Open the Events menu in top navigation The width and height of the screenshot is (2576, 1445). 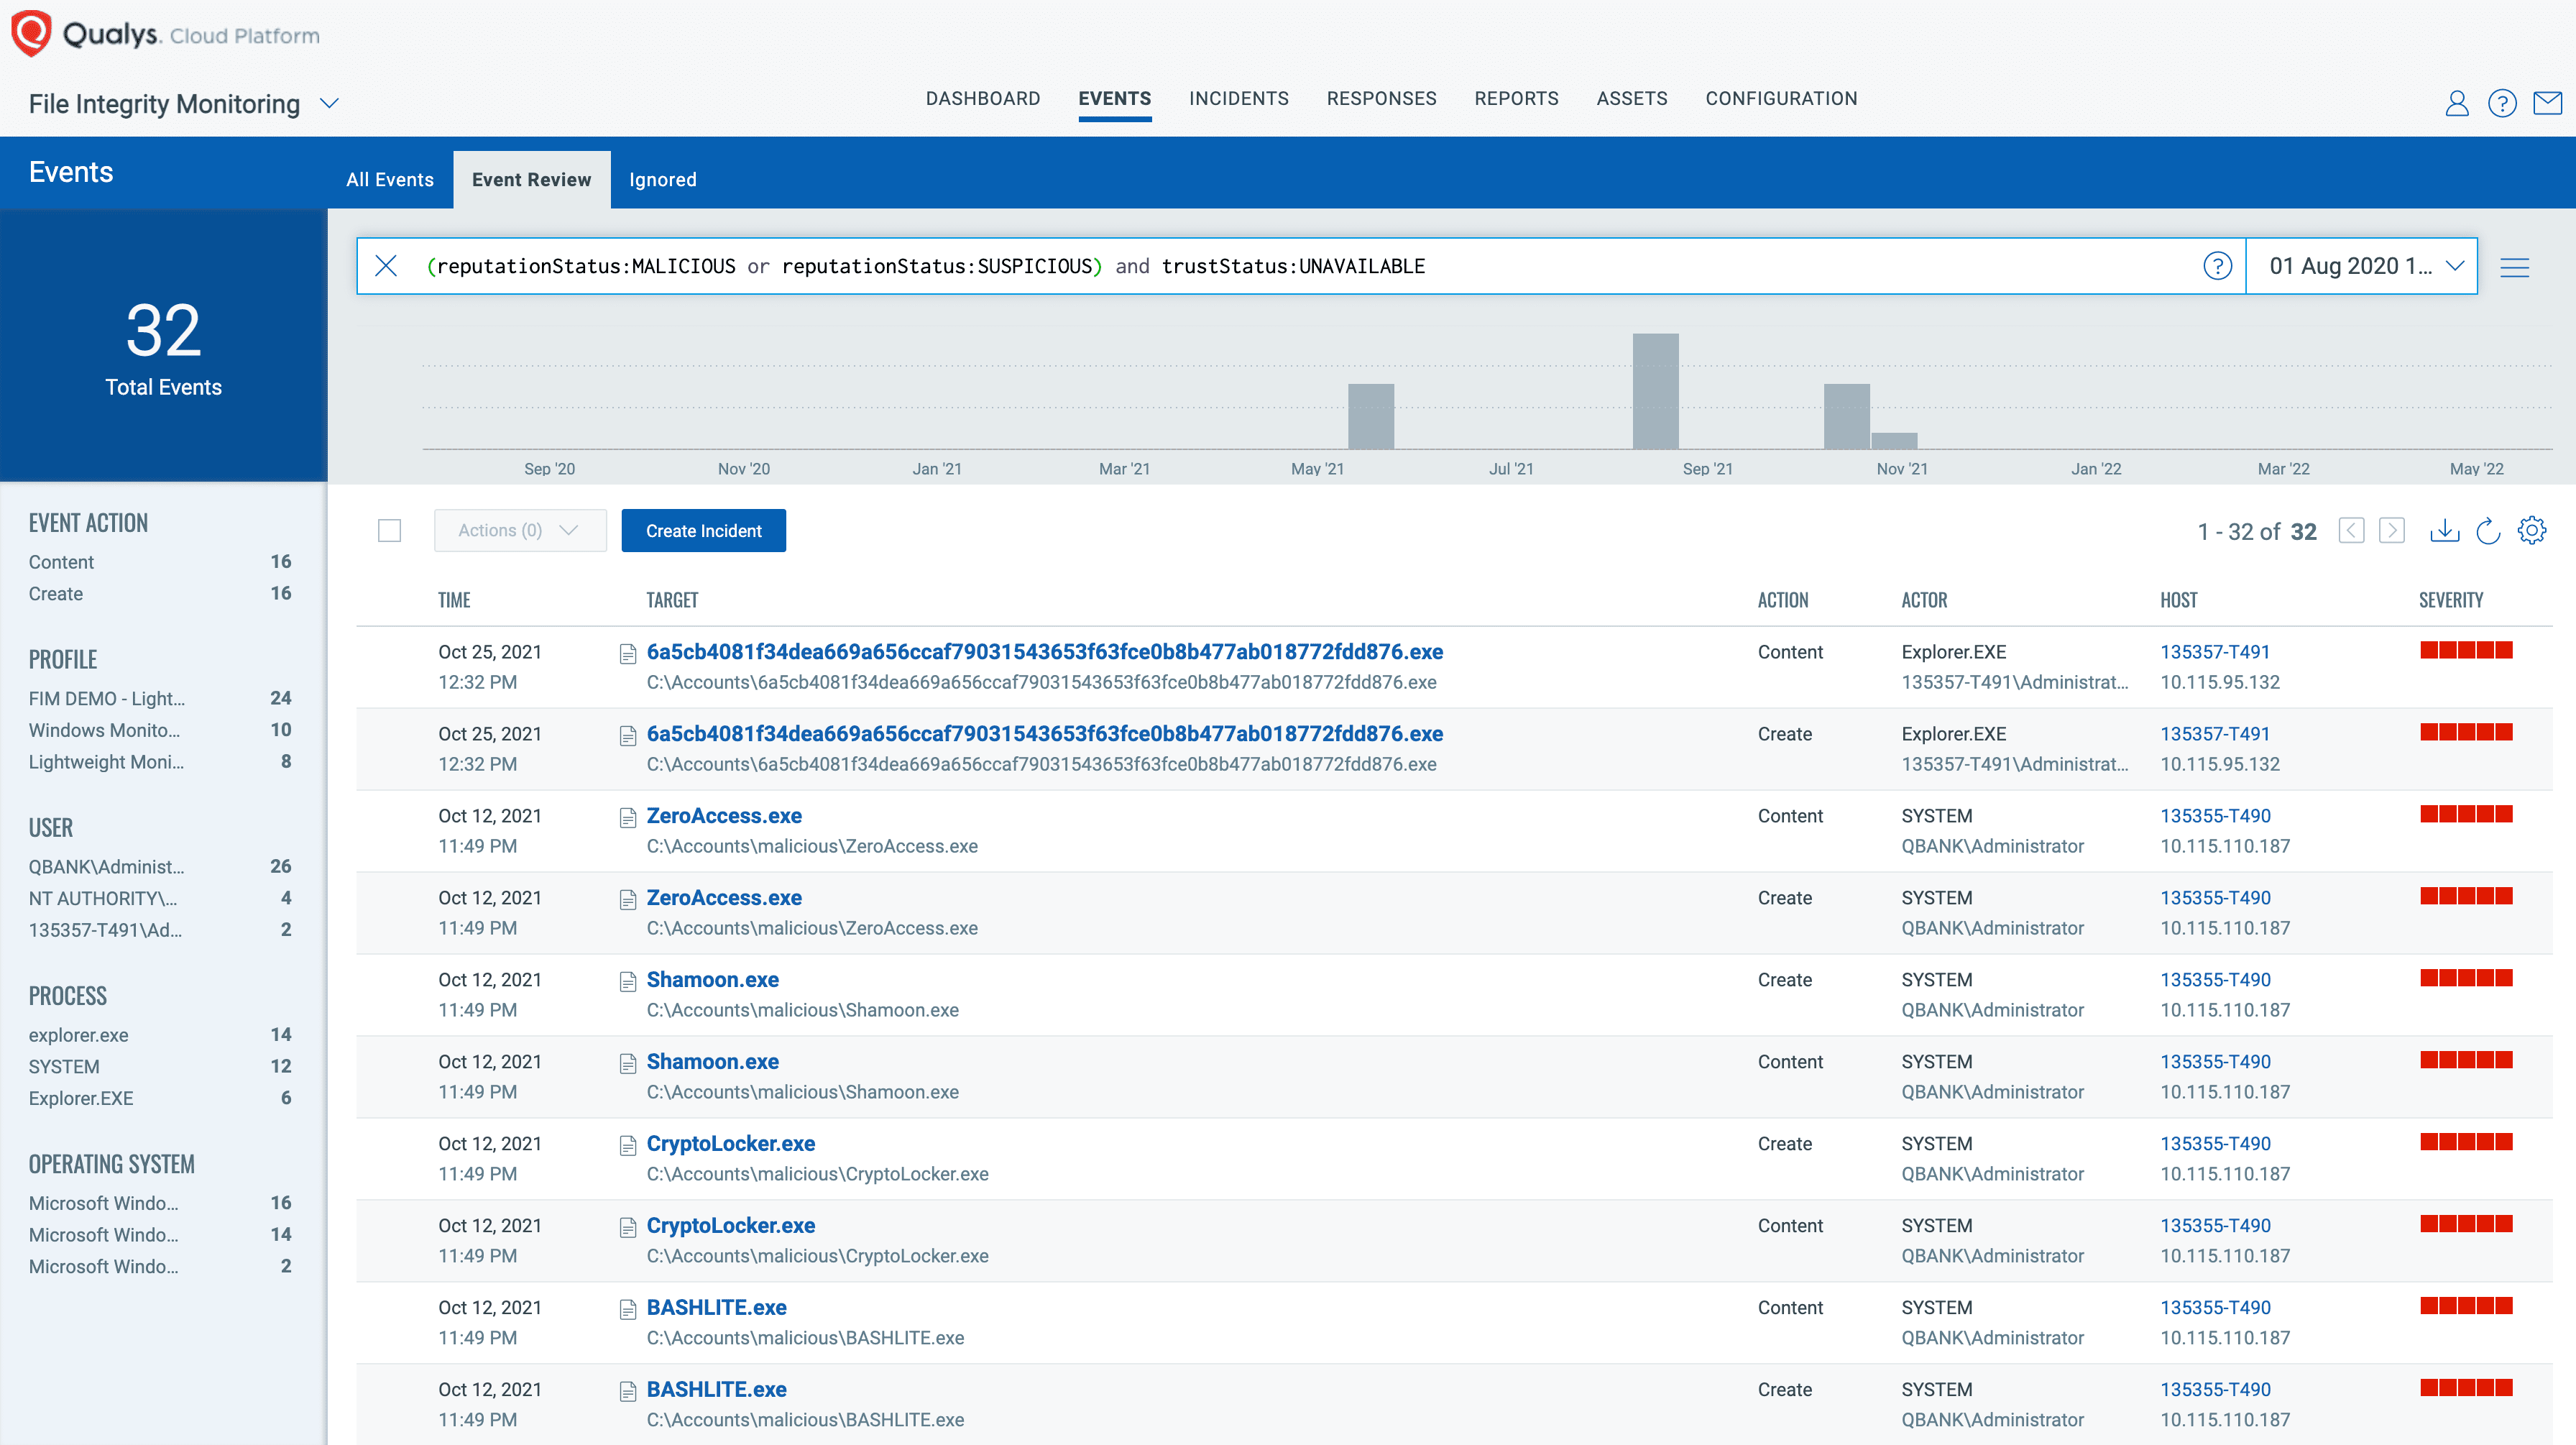coord(1114,98)
